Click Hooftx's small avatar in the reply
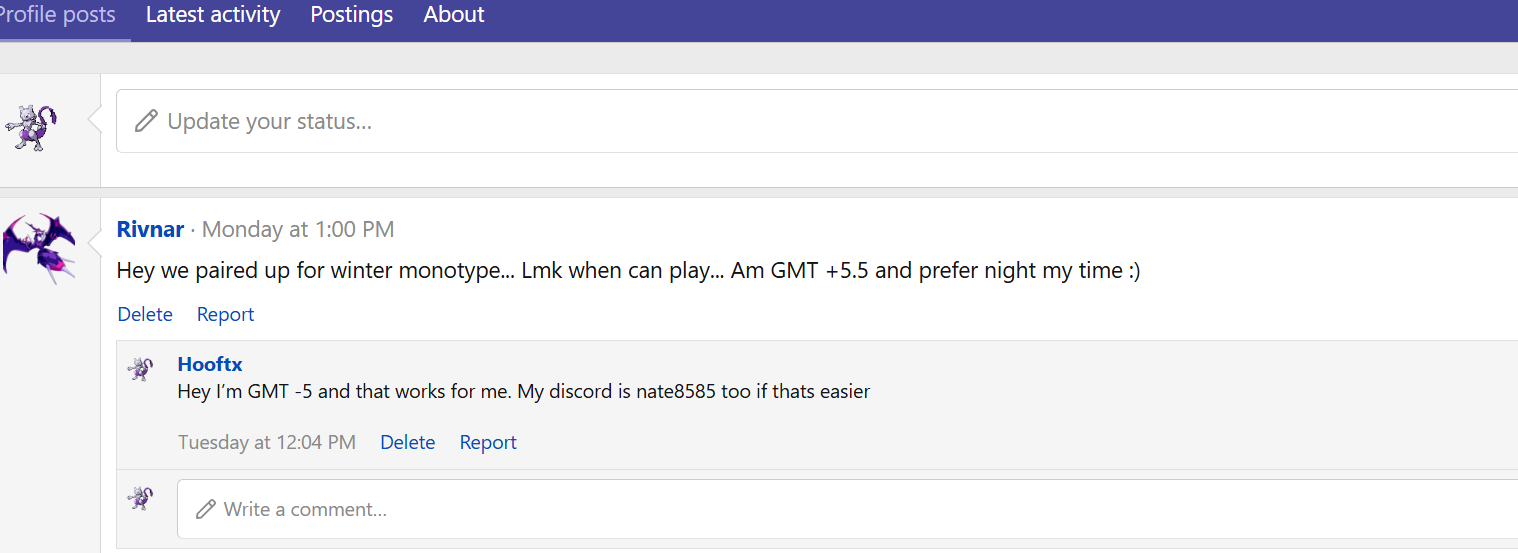 pyautogui.click(x=140, y=369)
